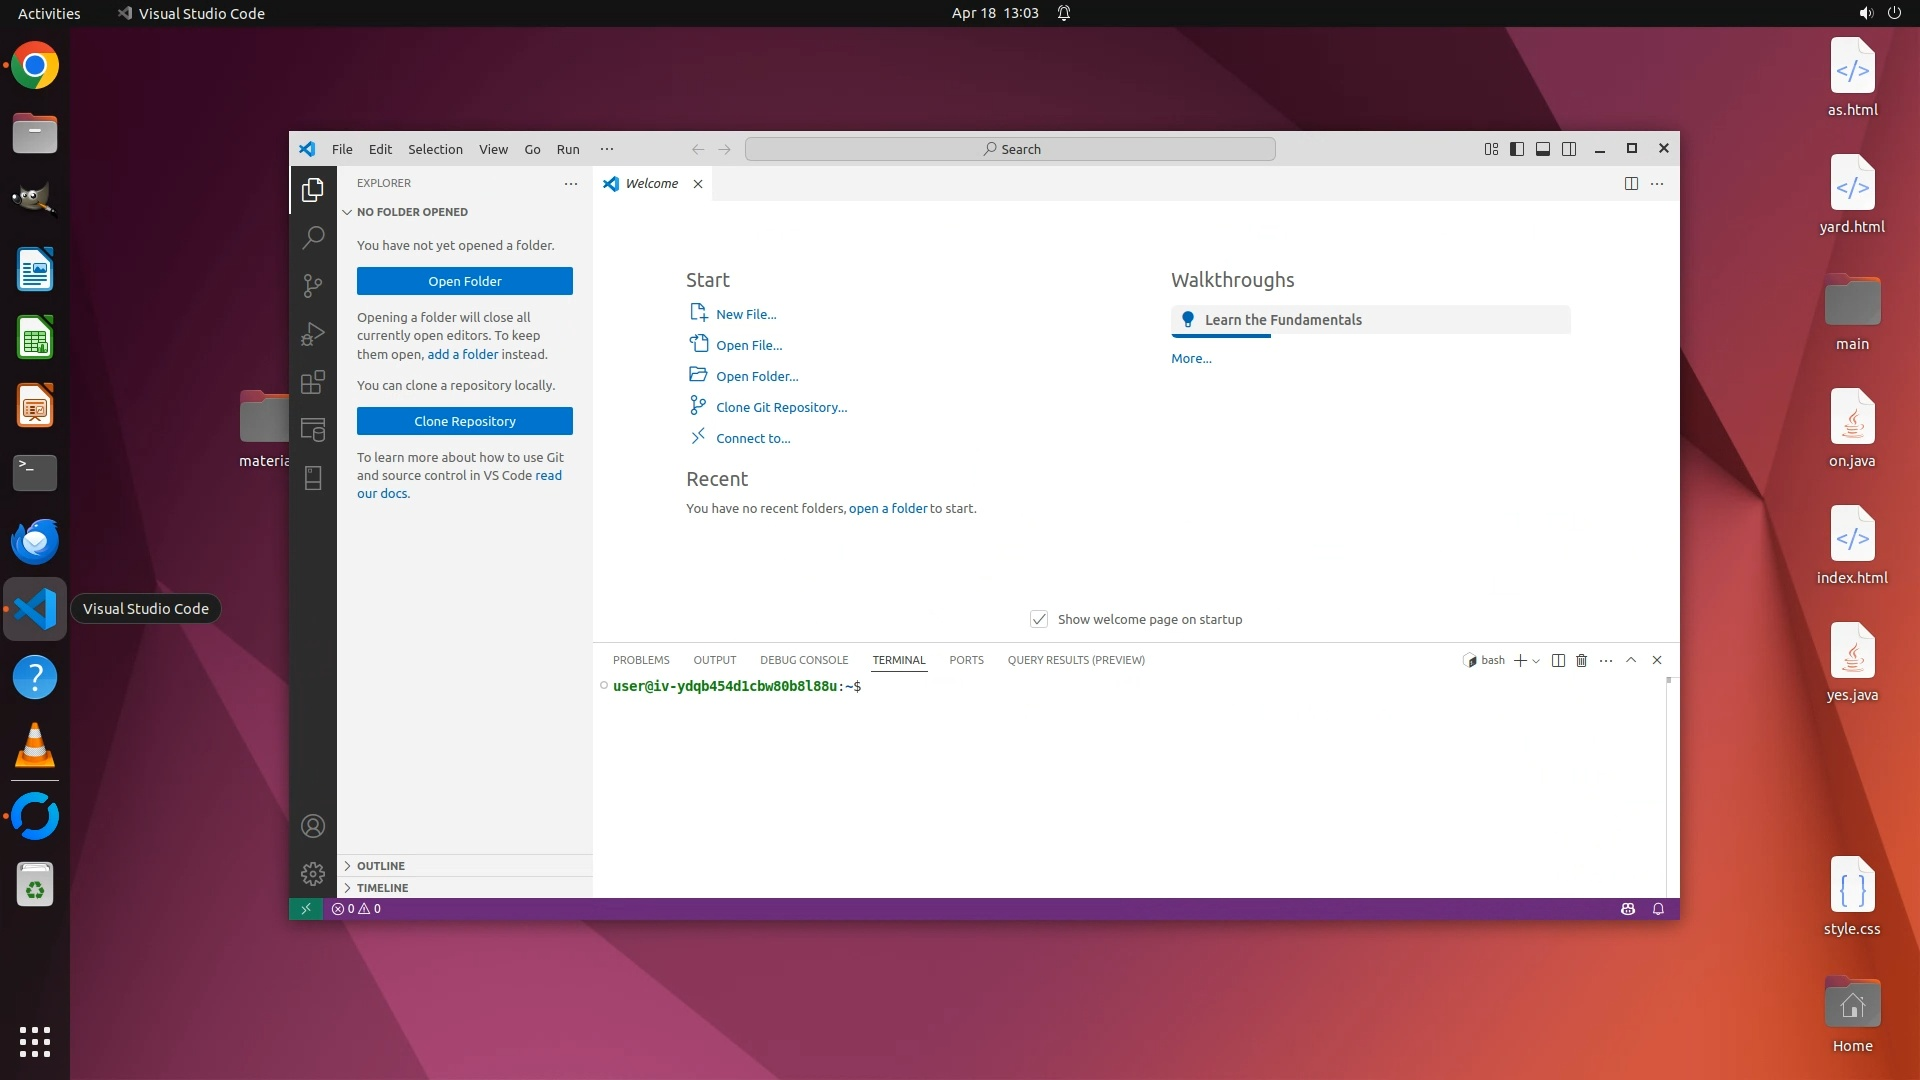Switch to the PROBLEMS panel tab
Screen dimensions: 1920x1080
(641, 660)
